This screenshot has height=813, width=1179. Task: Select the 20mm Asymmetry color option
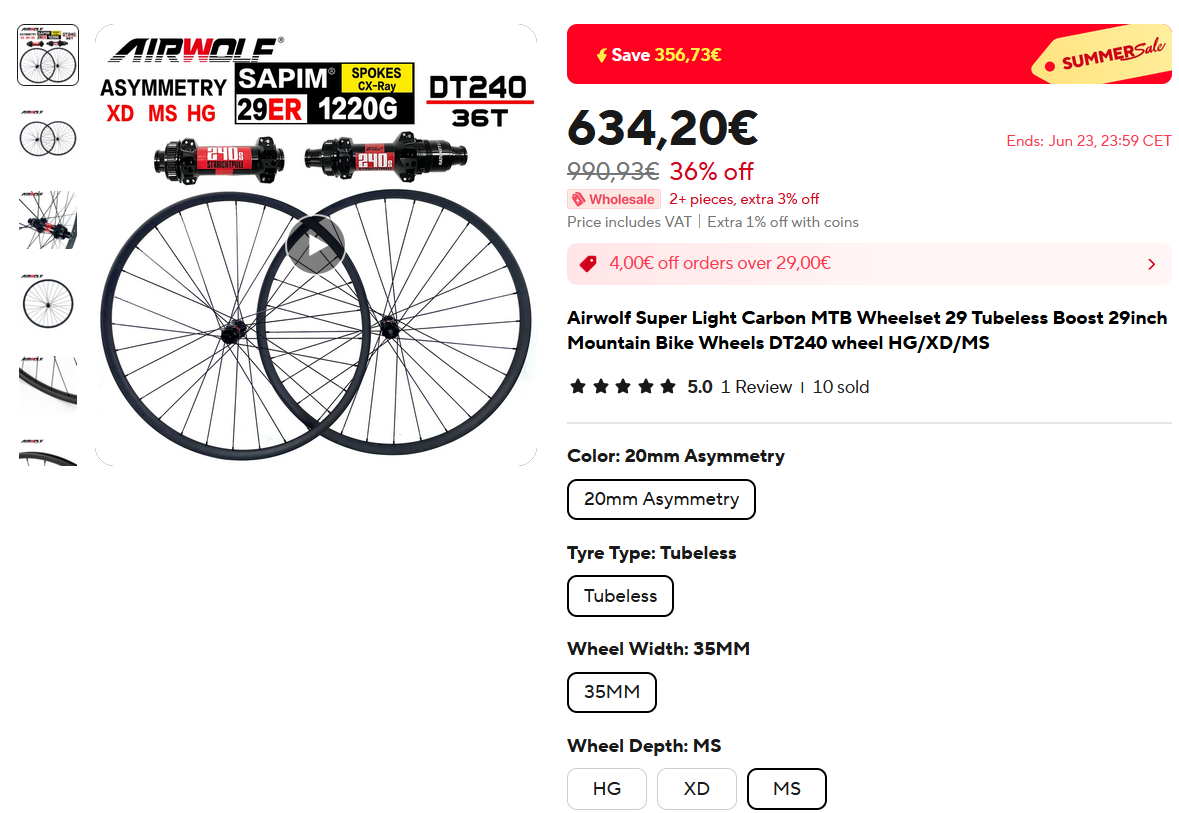[x=661, y=499]
